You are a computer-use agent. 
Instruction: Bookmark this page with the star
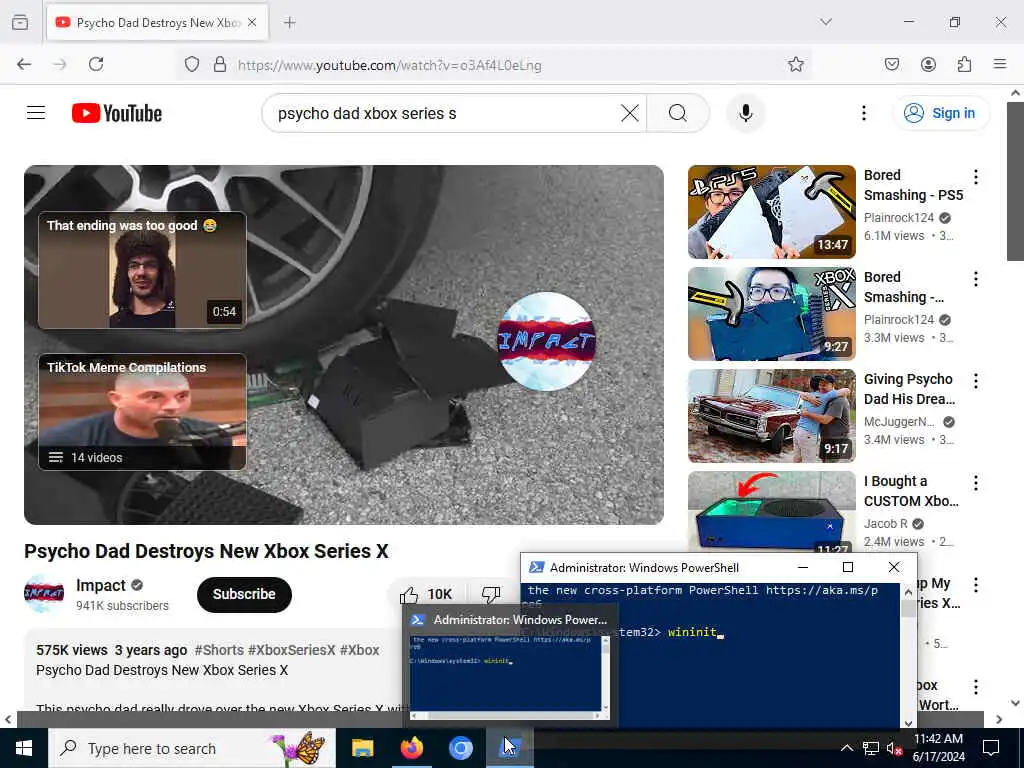(x=795, y=64)
